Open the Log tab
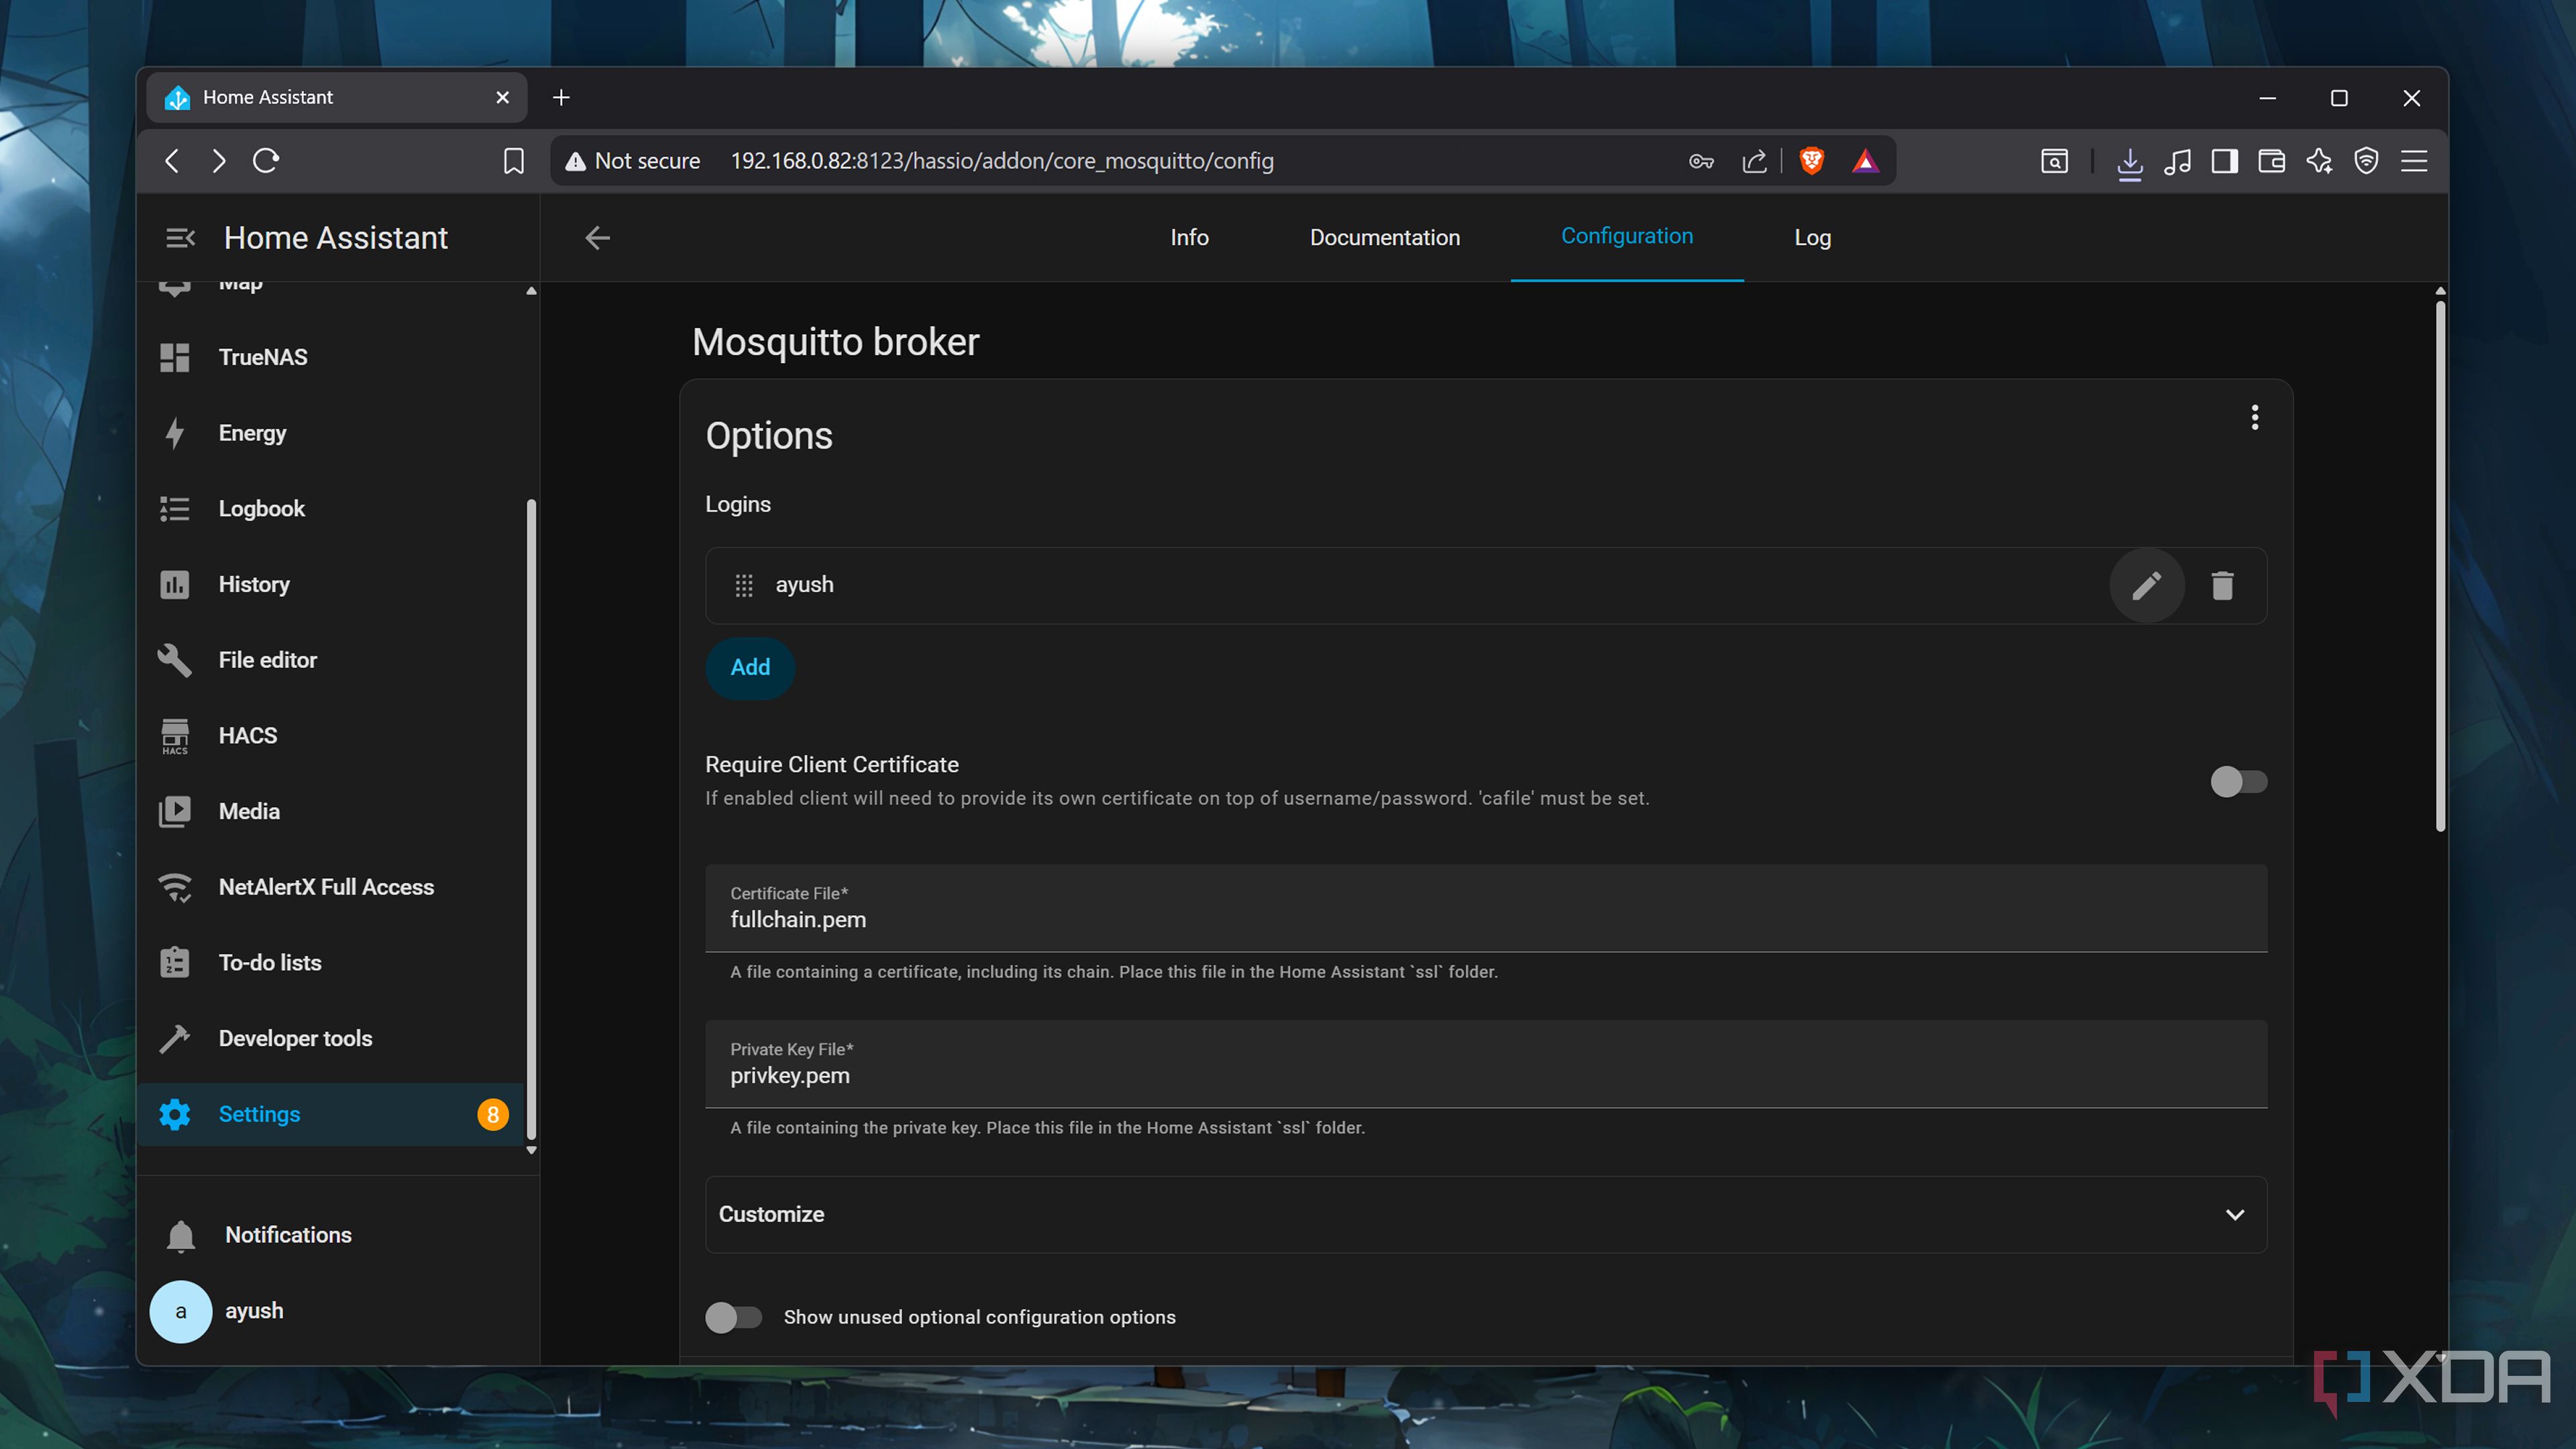This screenshot has height=1449, width=2576. tap(1812, 238)
